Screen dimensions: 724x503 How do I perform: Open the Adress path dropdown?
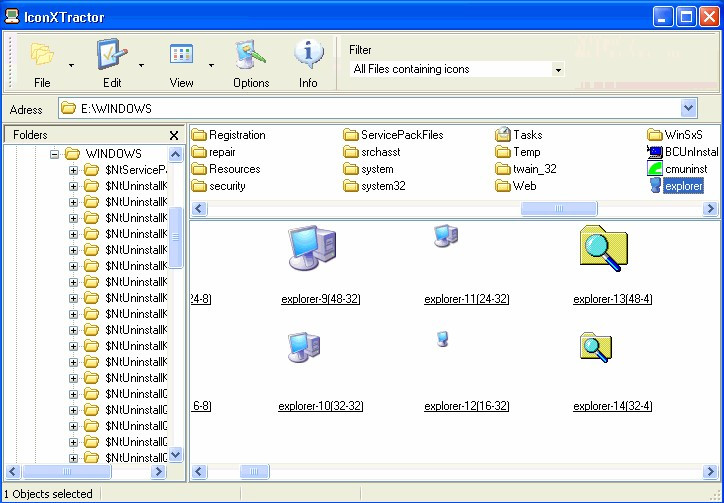point(688,109)
